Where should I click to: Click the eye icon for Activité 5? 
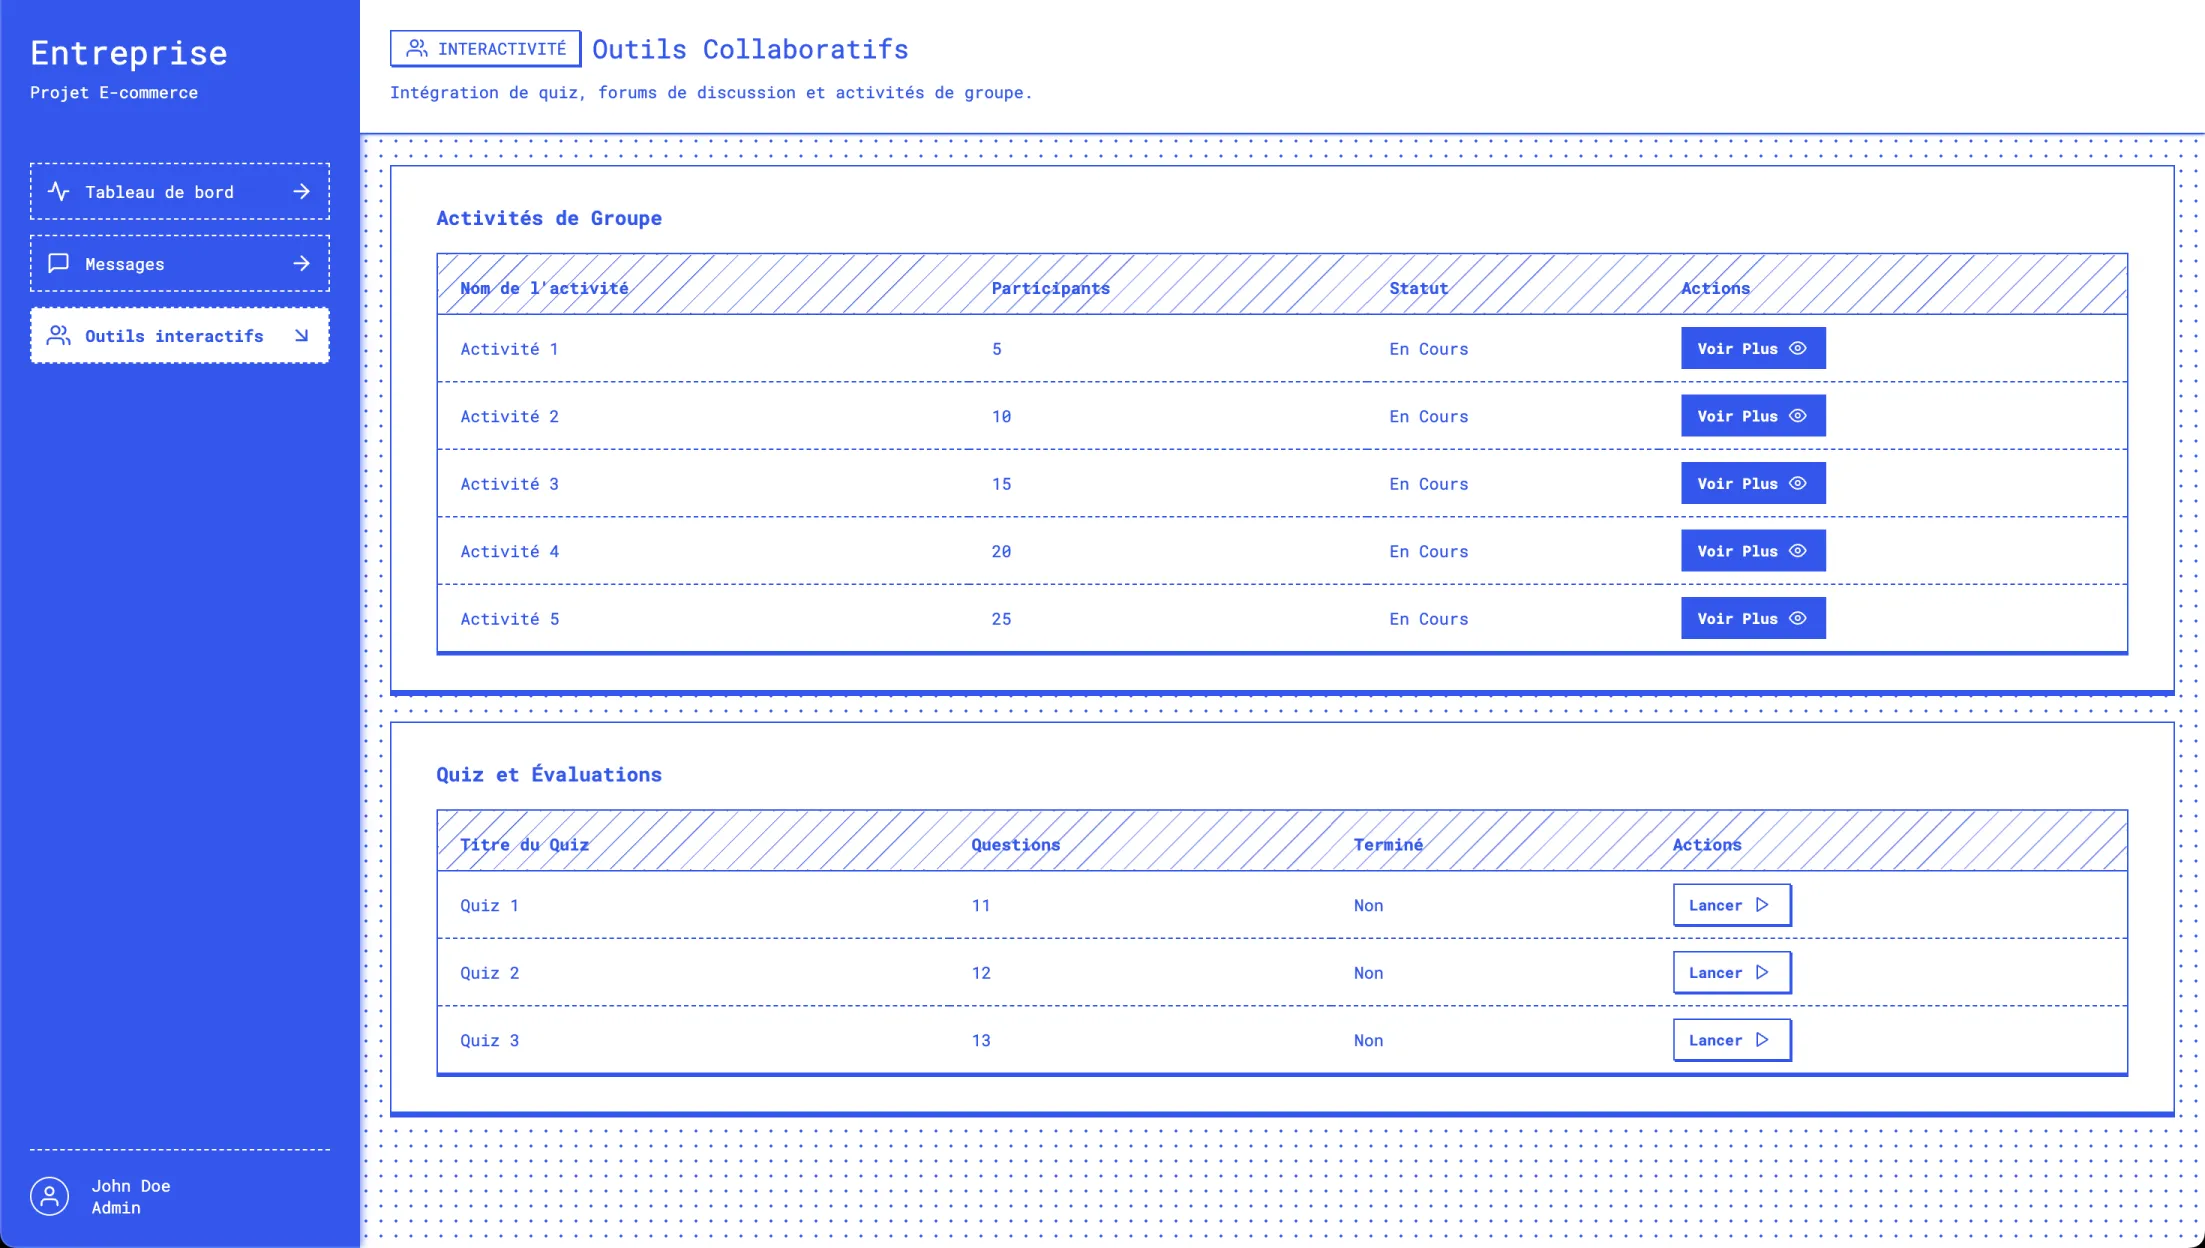pyautogui.click(x=1797, y=618)
